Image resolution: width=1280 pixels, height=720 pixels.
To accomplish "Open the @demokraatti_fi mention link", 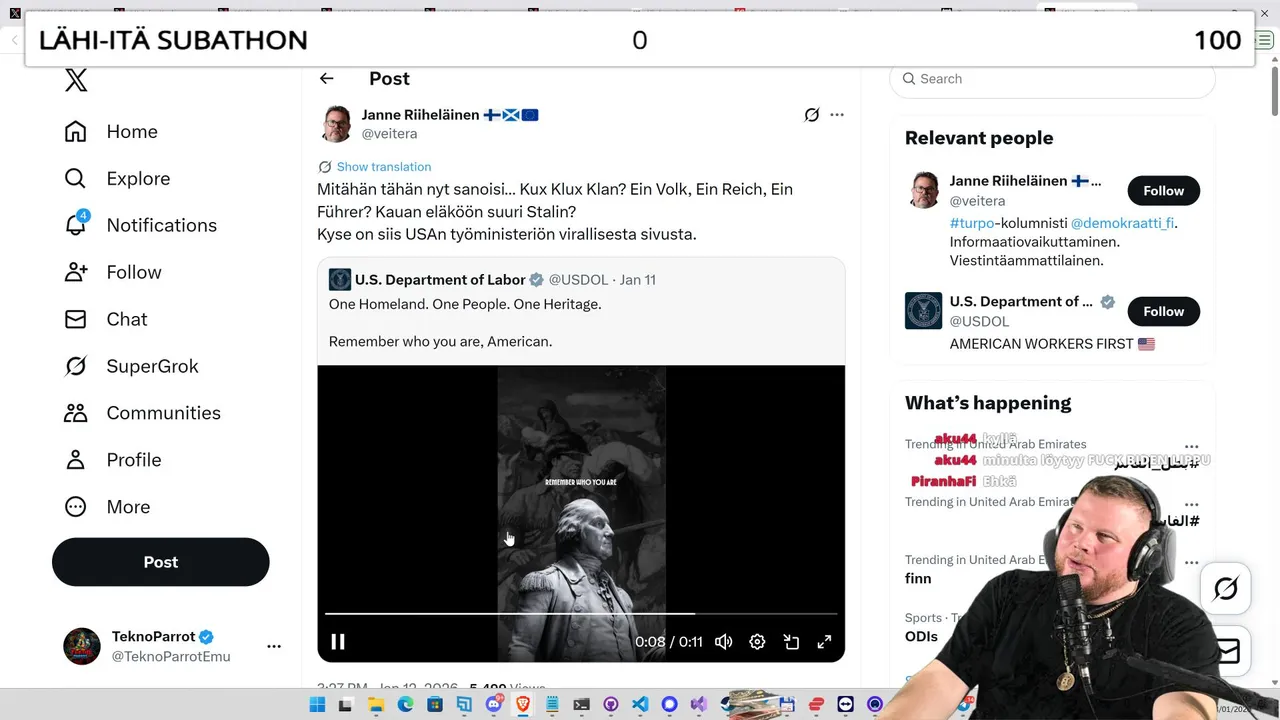I will (1122, 223).
